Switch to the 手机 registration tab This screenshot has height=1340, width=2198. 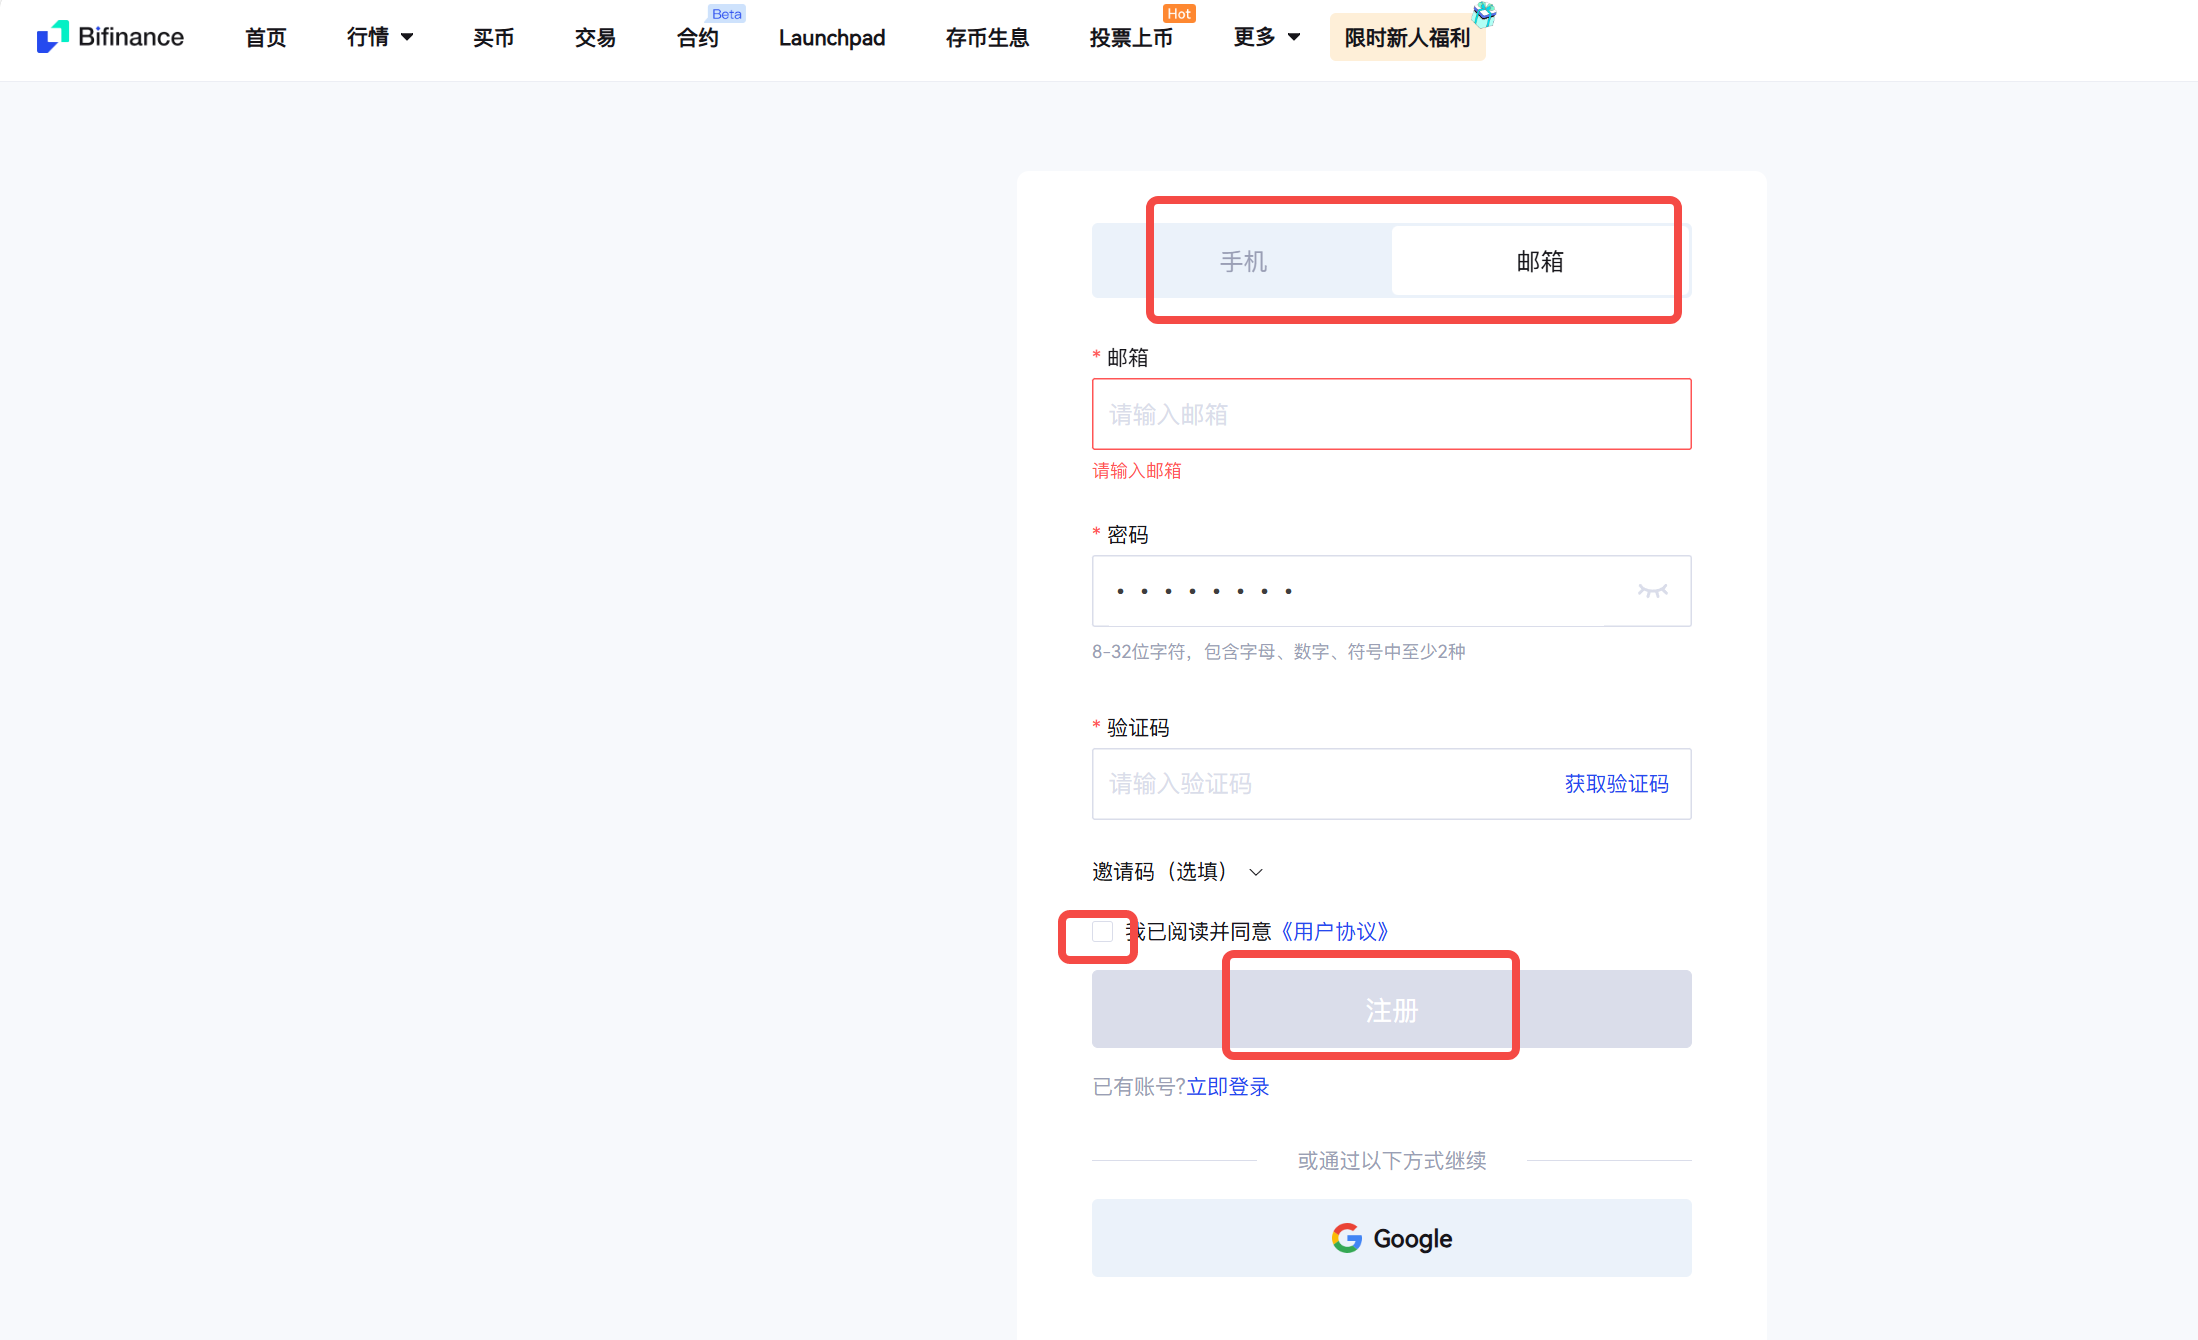point(1242,261)
